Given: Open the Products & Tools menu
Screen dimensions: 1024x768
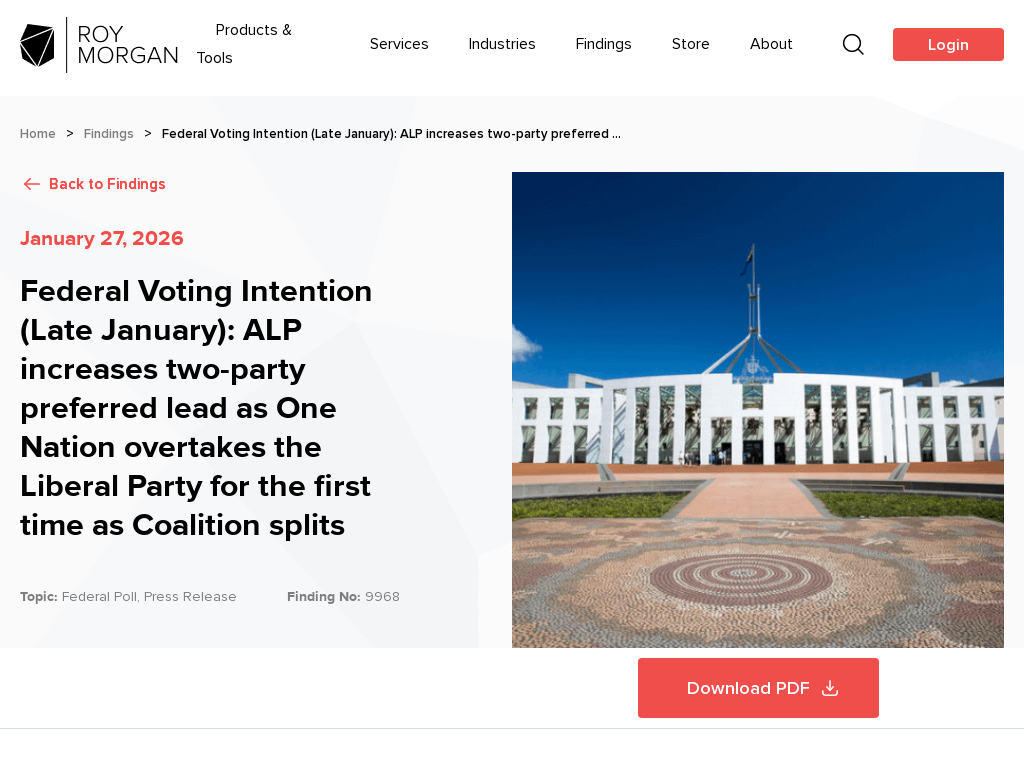Looking at the screenshot, I should 244,44.
